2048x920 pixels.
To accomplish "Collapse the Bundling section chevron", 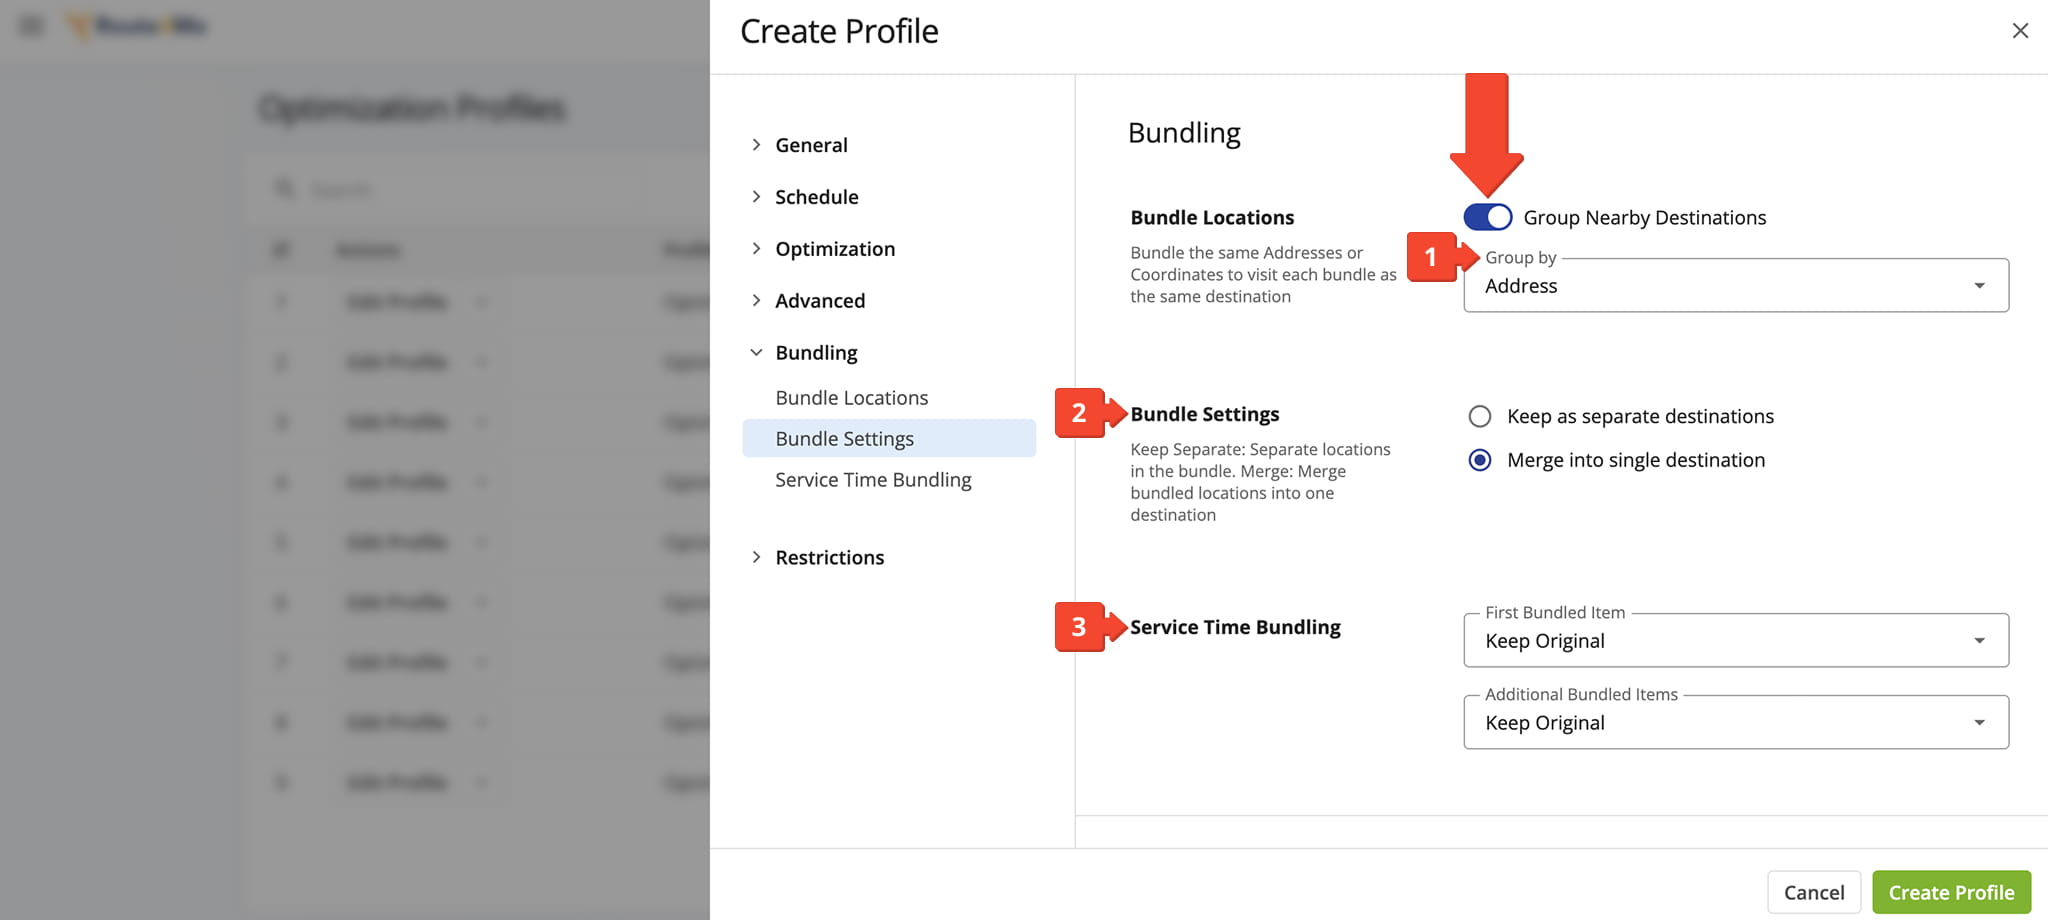I will tap(756, 353).
